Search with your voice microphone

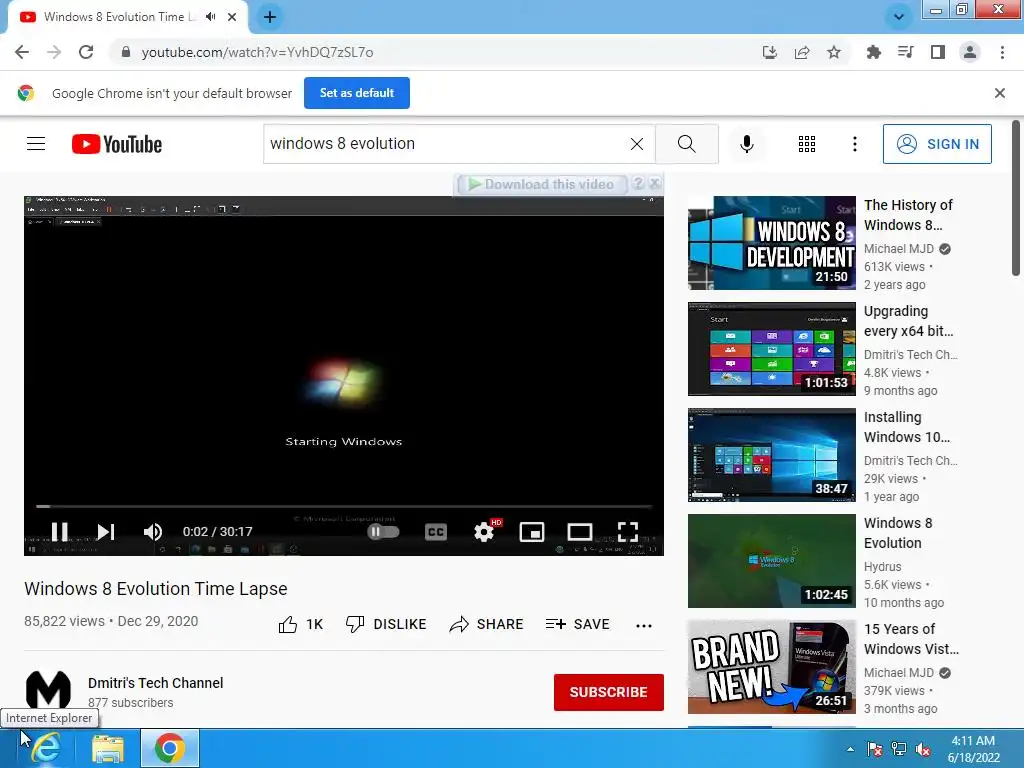(x=746, y=144)
